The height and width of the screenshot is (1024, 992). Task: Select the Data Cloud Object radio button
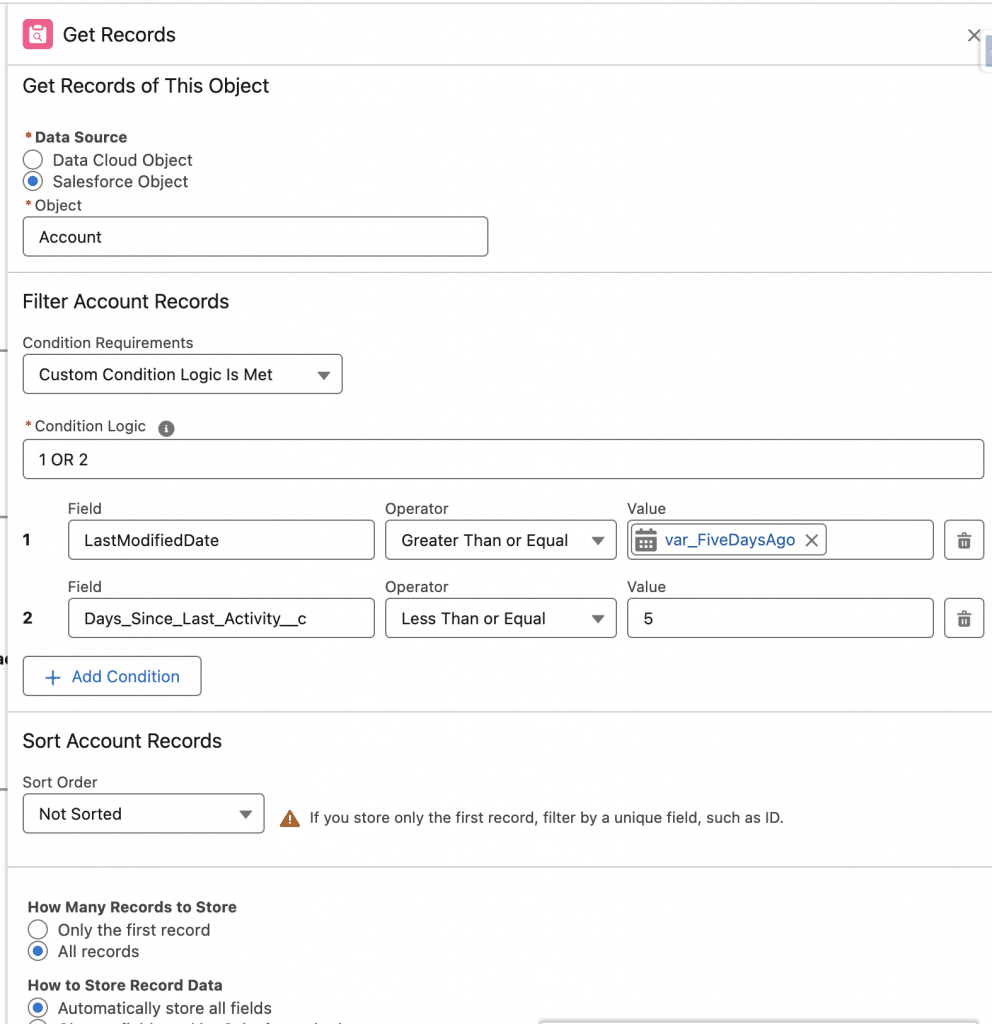pos(34,160)
